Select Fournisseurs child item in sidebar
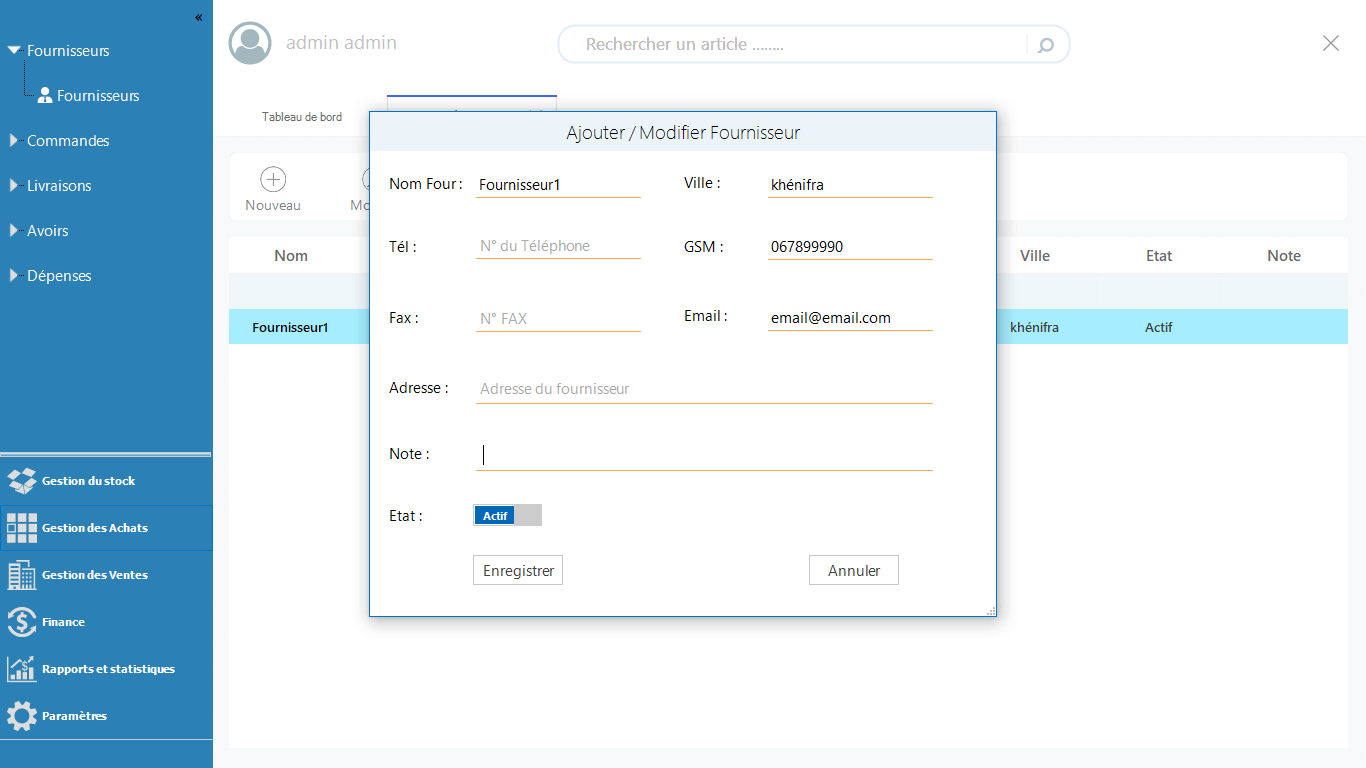Viewport: 1366px width, 768px height. [97, 96]
